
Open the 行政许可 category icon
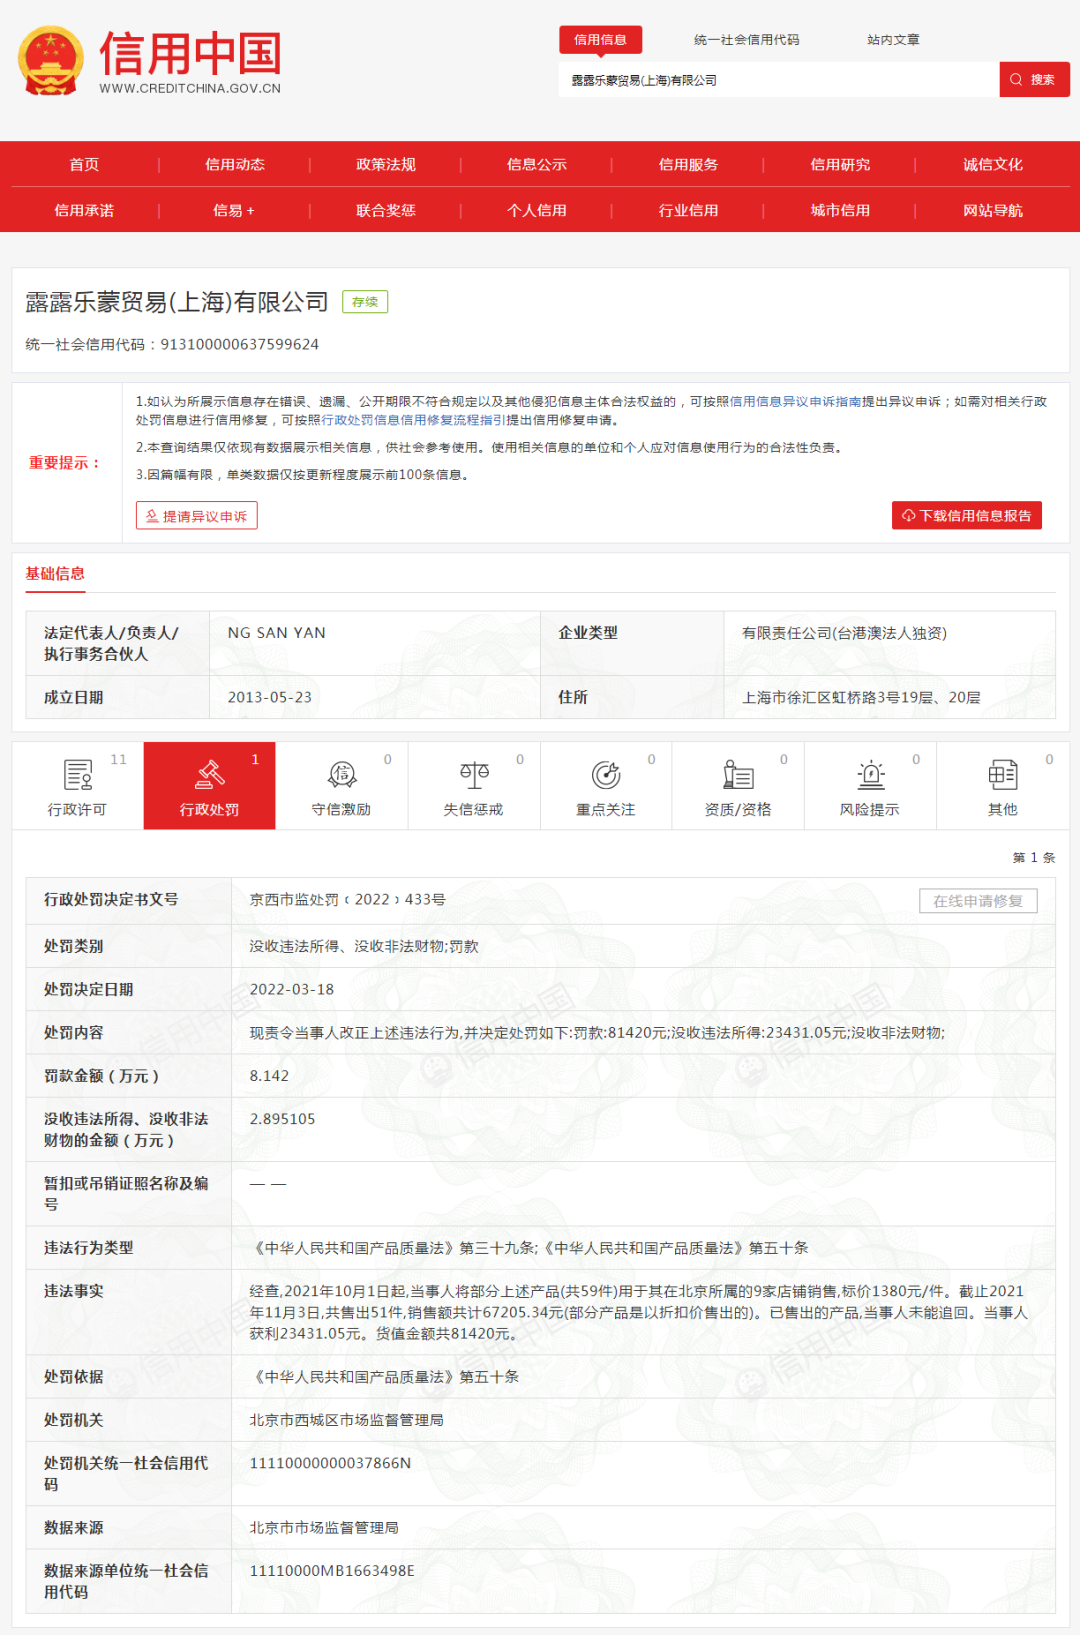(x=77, y=775)
